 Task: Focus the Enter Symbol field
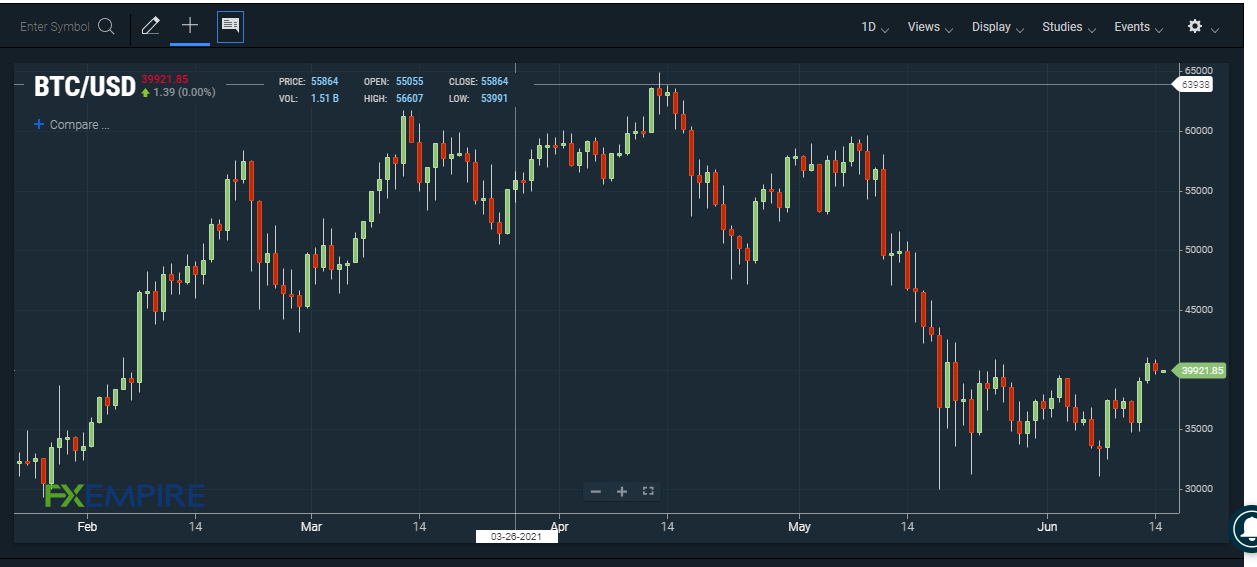[x=55, y=27]
